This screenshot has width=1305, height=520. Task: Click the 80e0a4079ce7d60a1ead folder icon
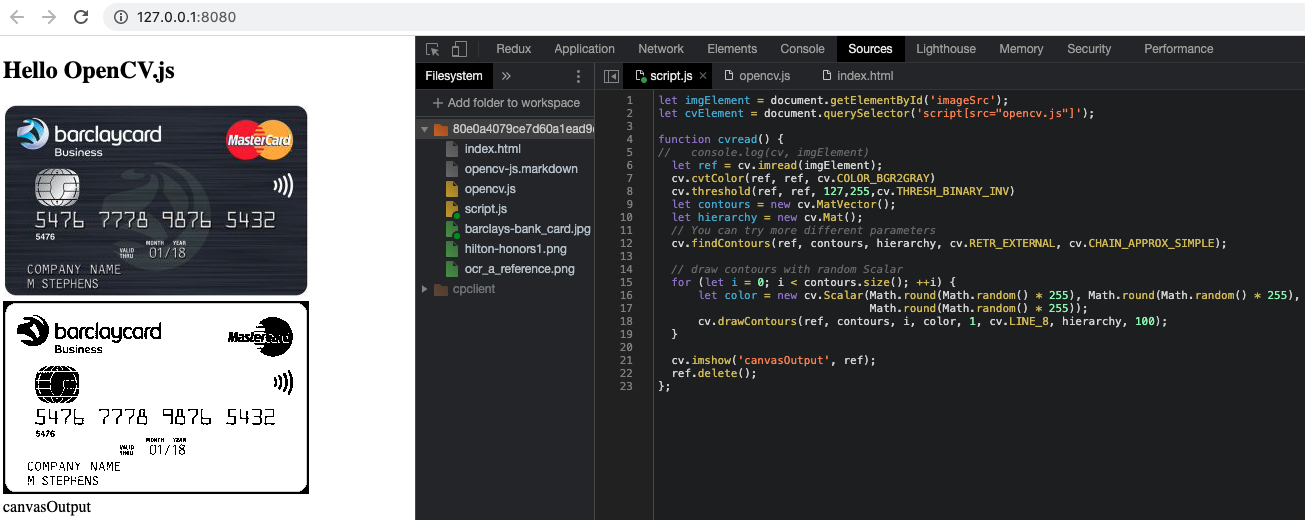click(440, 129)
